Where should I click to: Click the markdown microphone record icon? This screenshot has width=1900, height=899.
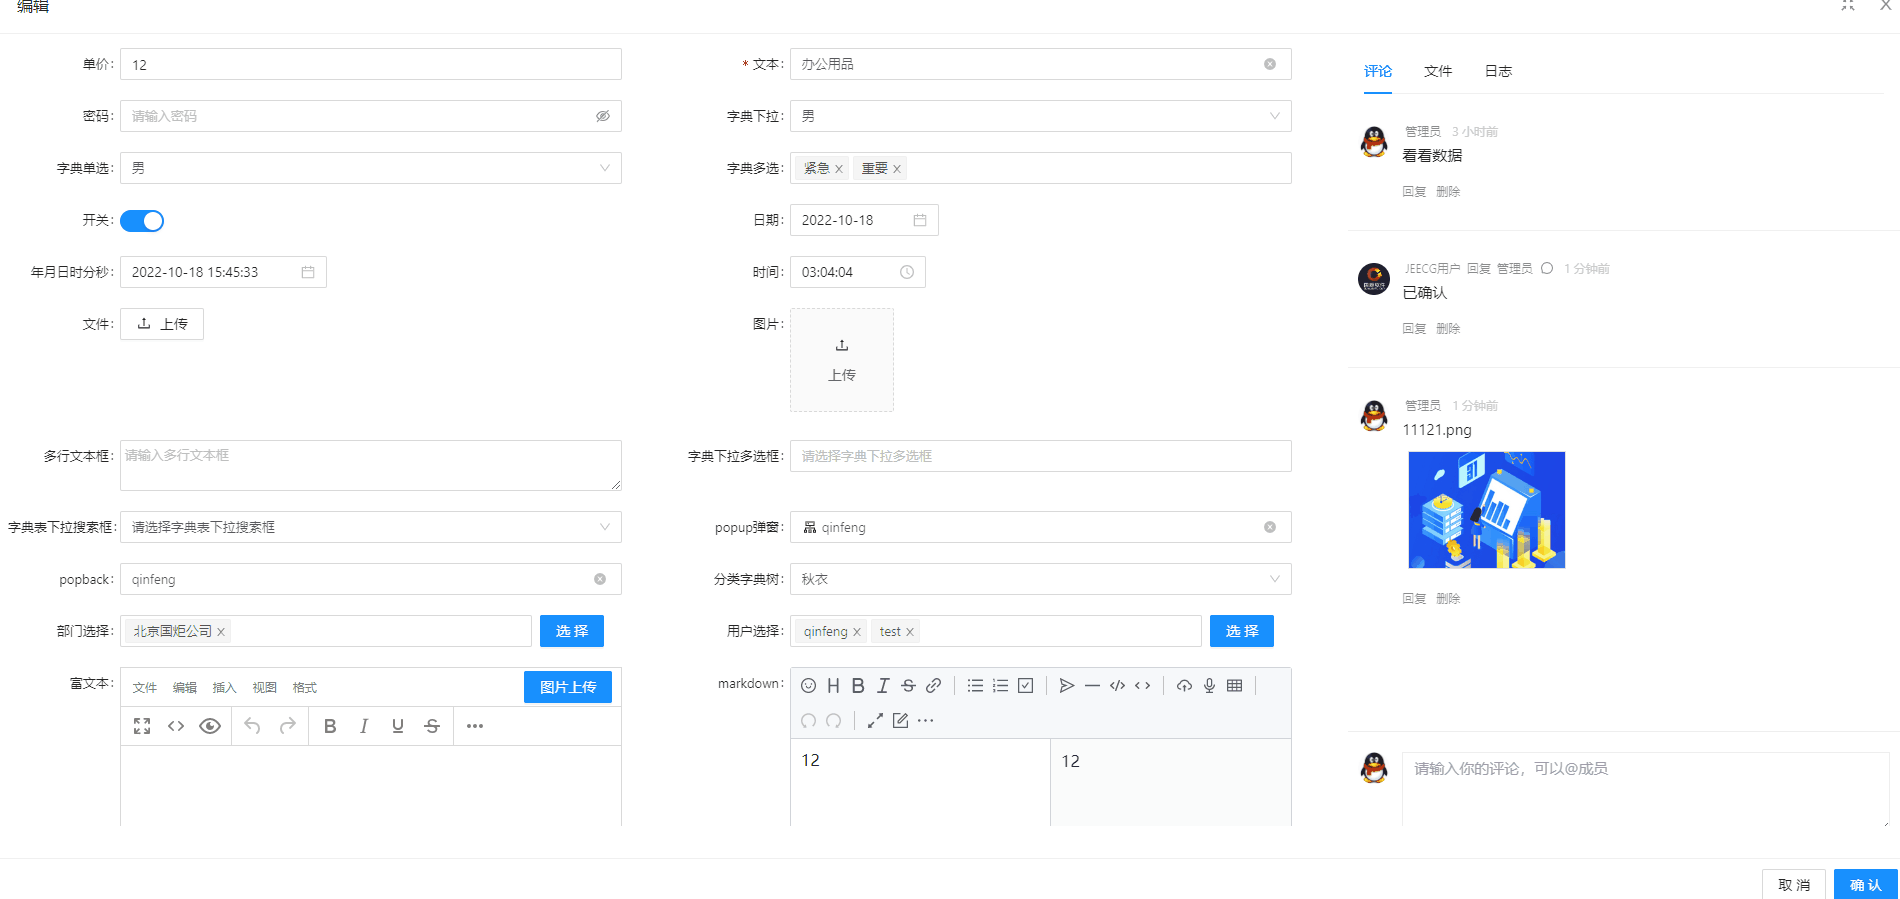tap(1209, 686)
